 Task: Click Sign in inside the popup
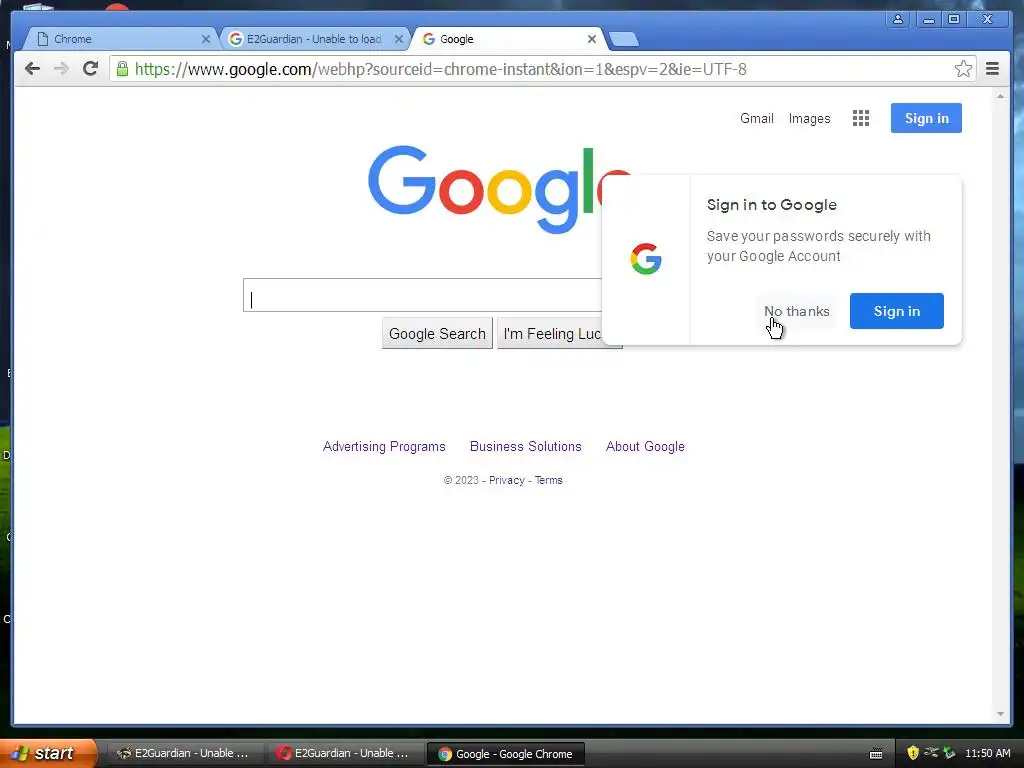click(897, 311)
